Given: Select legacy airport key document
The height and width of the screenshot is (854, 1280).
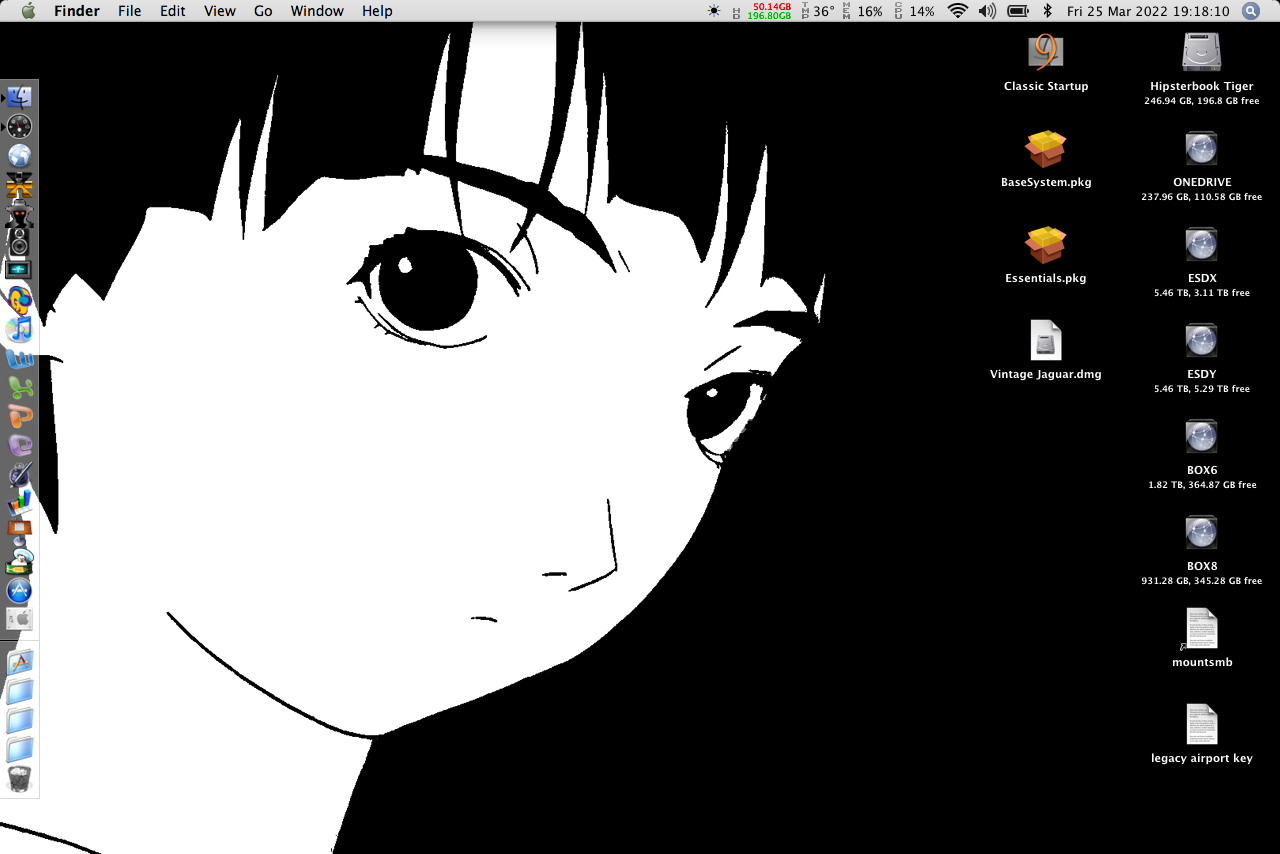Looking at the screenshot, I should 1201,725.
